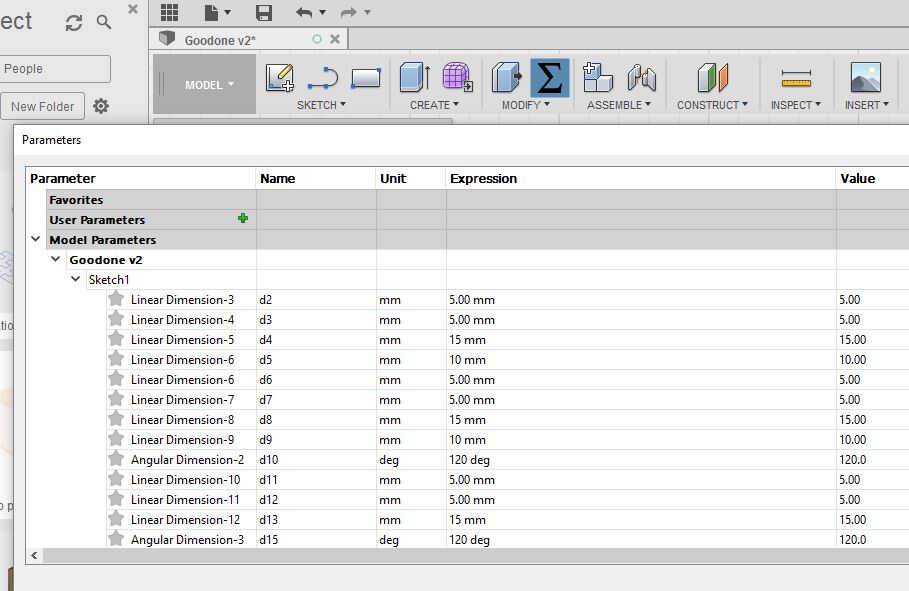Open data panel settings gear
This screenshot has width=909, height=591.
(x=101, y=106)
